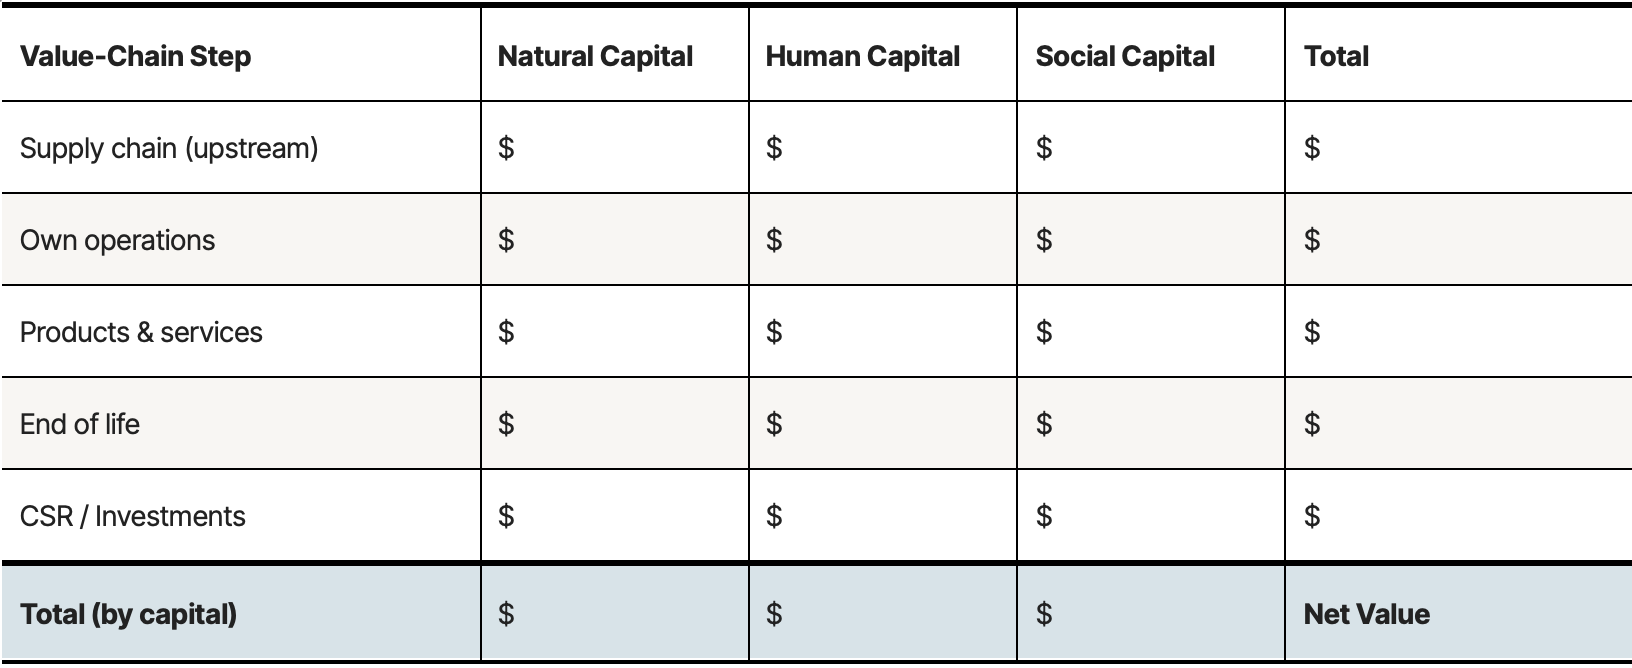Click the Own operations row label

(x=117, y=240)
